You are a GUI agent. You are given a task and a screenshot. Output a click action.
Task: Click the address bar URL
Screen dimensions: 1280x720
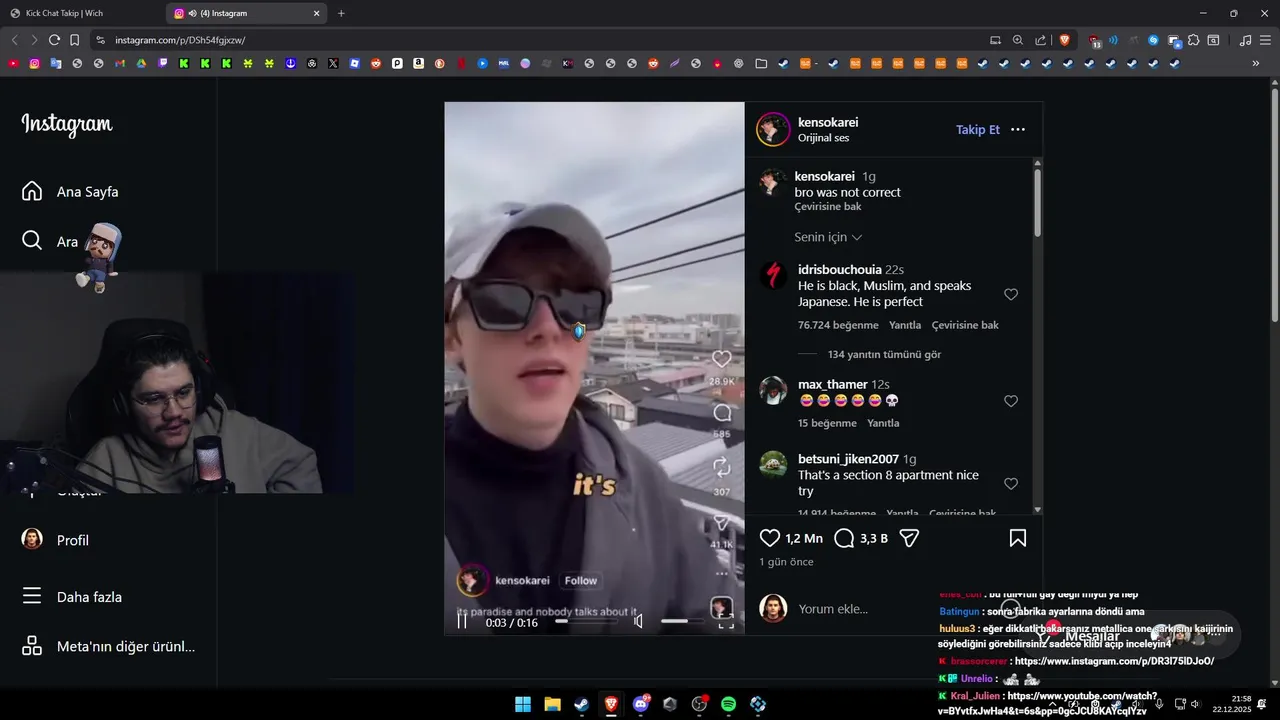(180, 40)
